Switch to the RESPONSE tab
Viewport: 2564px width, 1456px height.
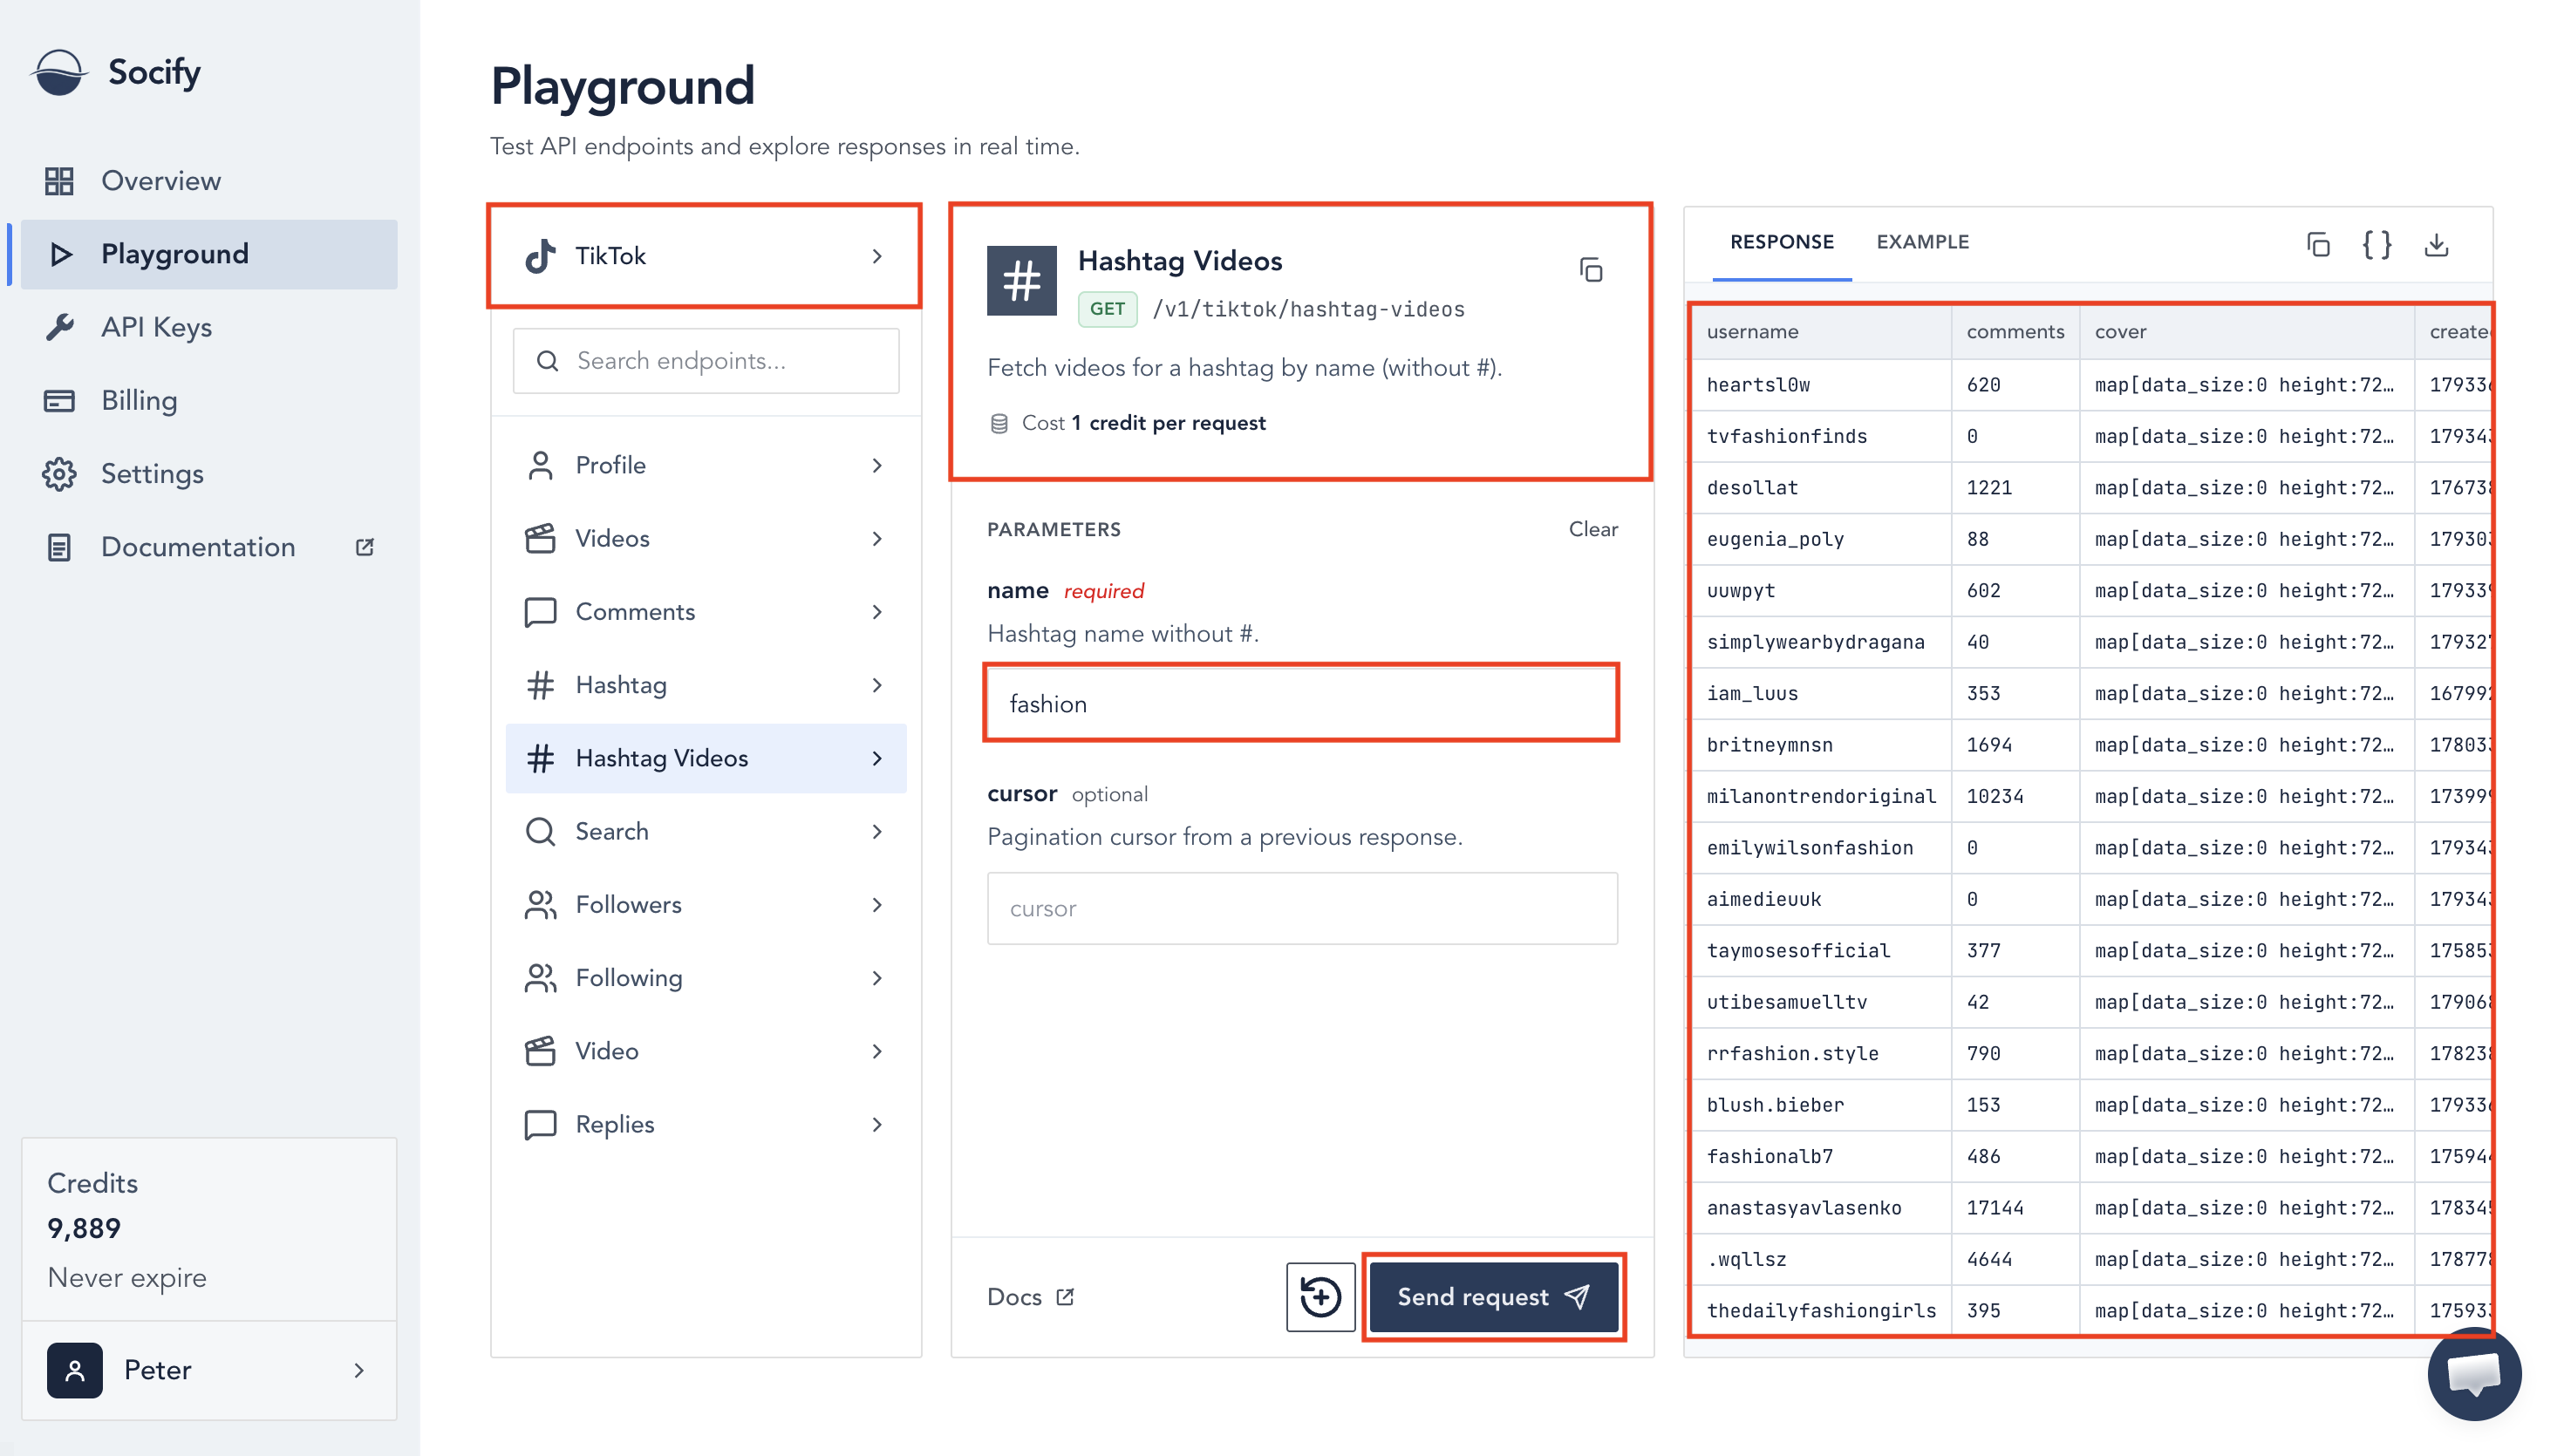click(1781, 242)
